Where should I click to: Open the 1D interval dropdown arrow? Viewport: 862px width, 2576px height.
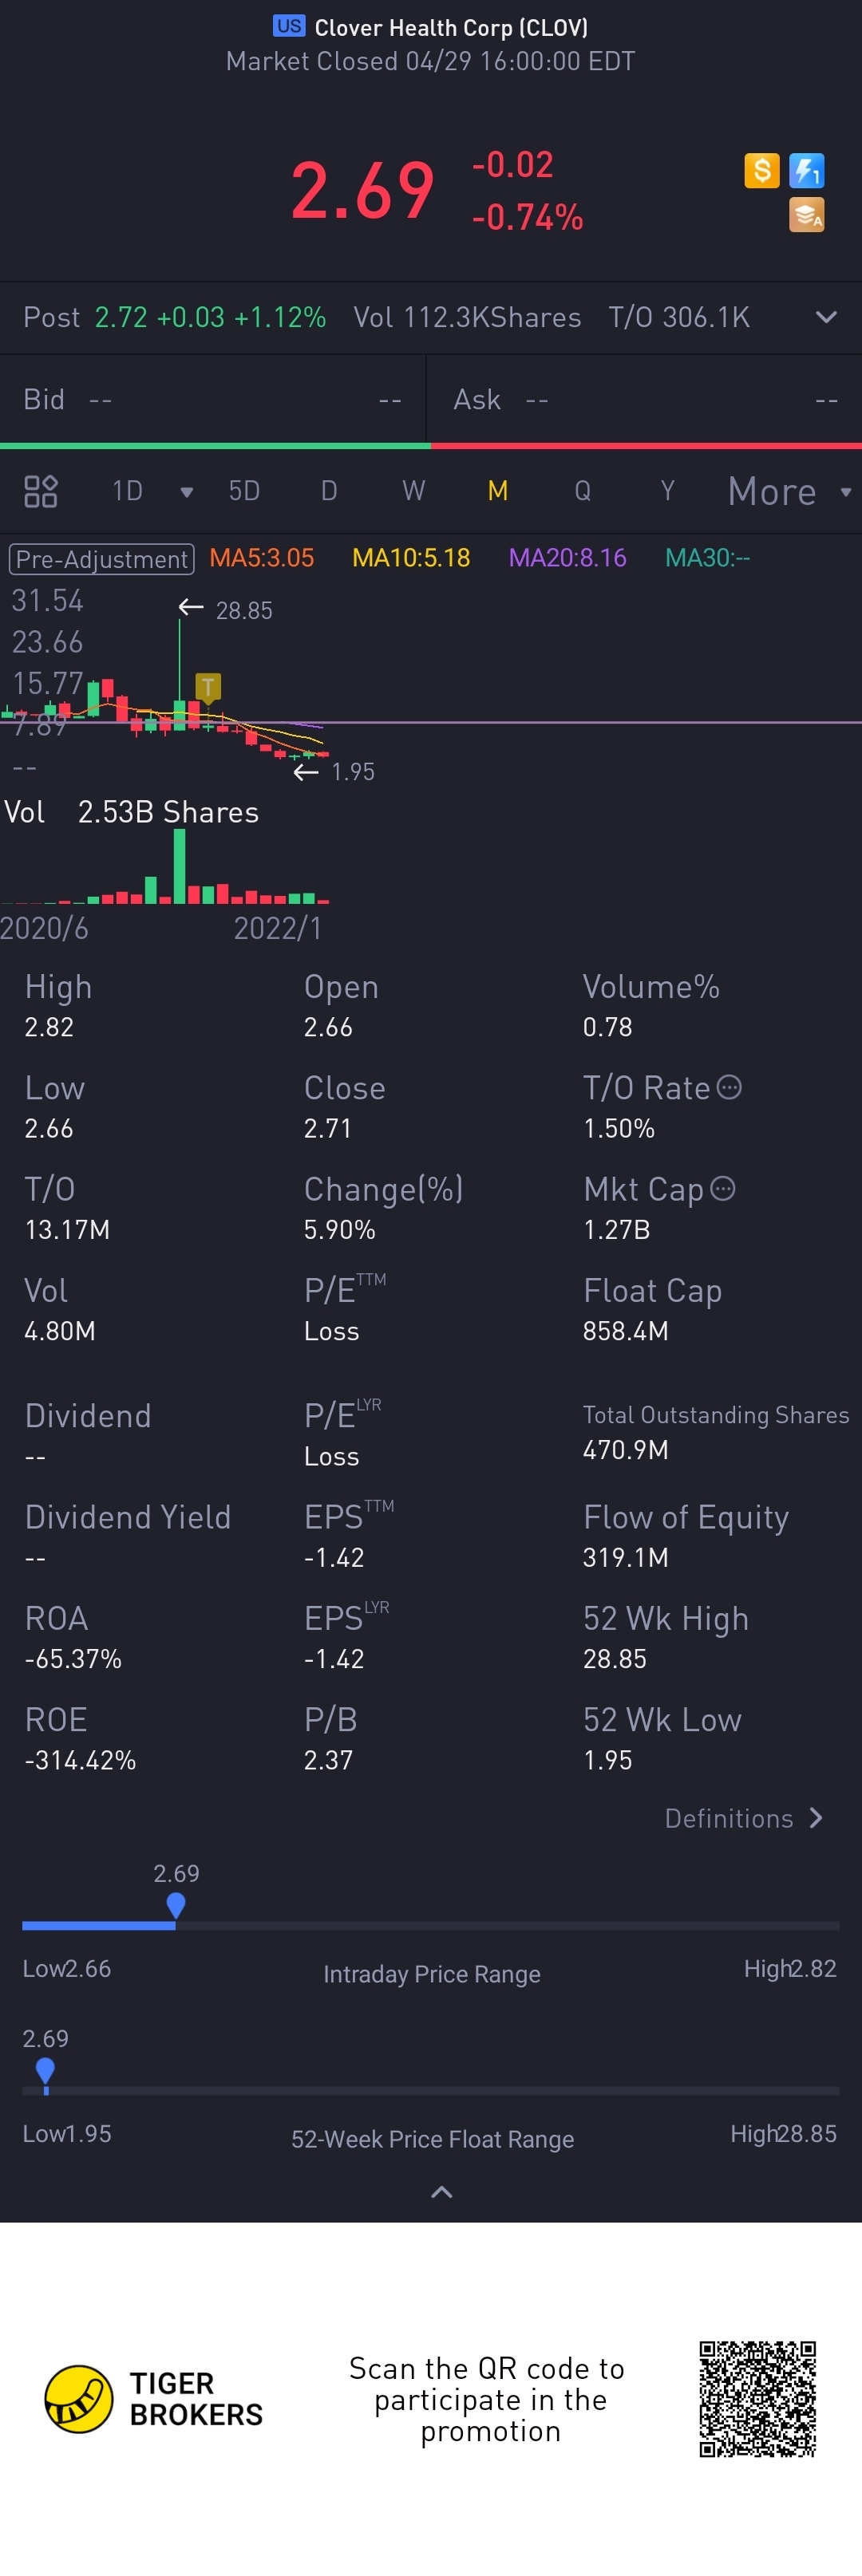click(186, 492)
